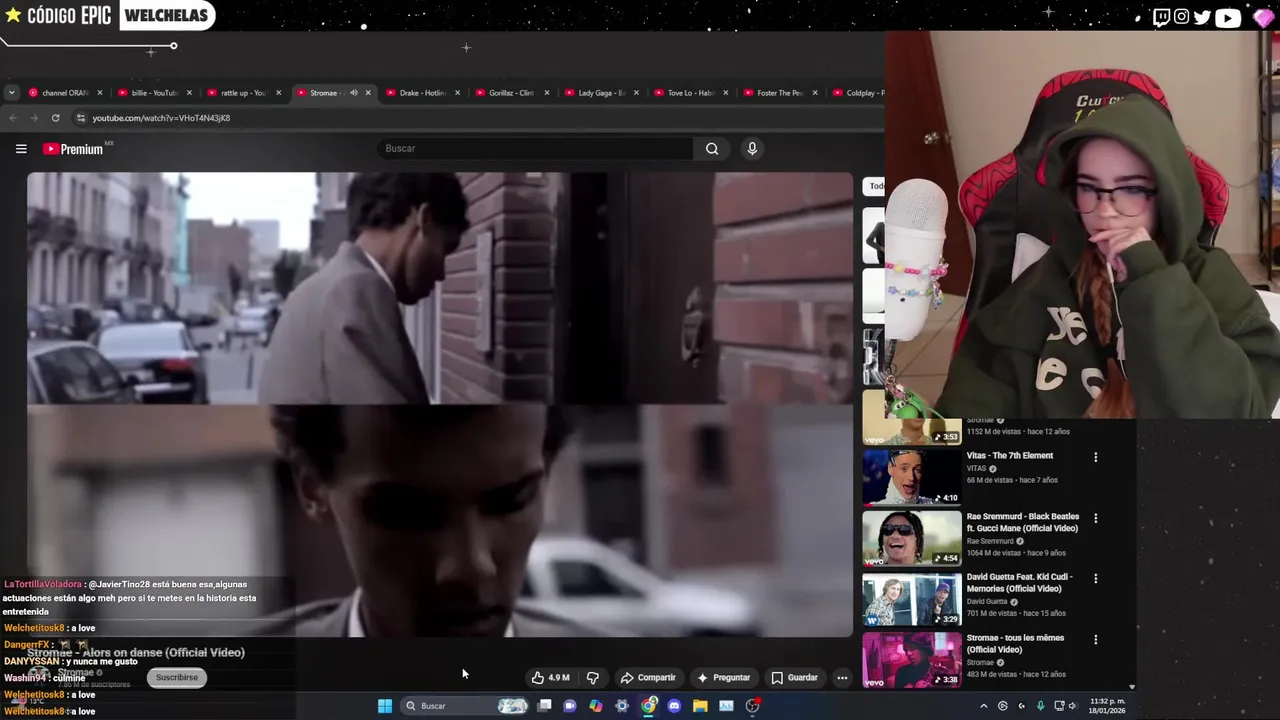Image resolution: width=1280 pixels, height=720 pixels.
Task: View site information icon in address bar
Action: point(81,118)
